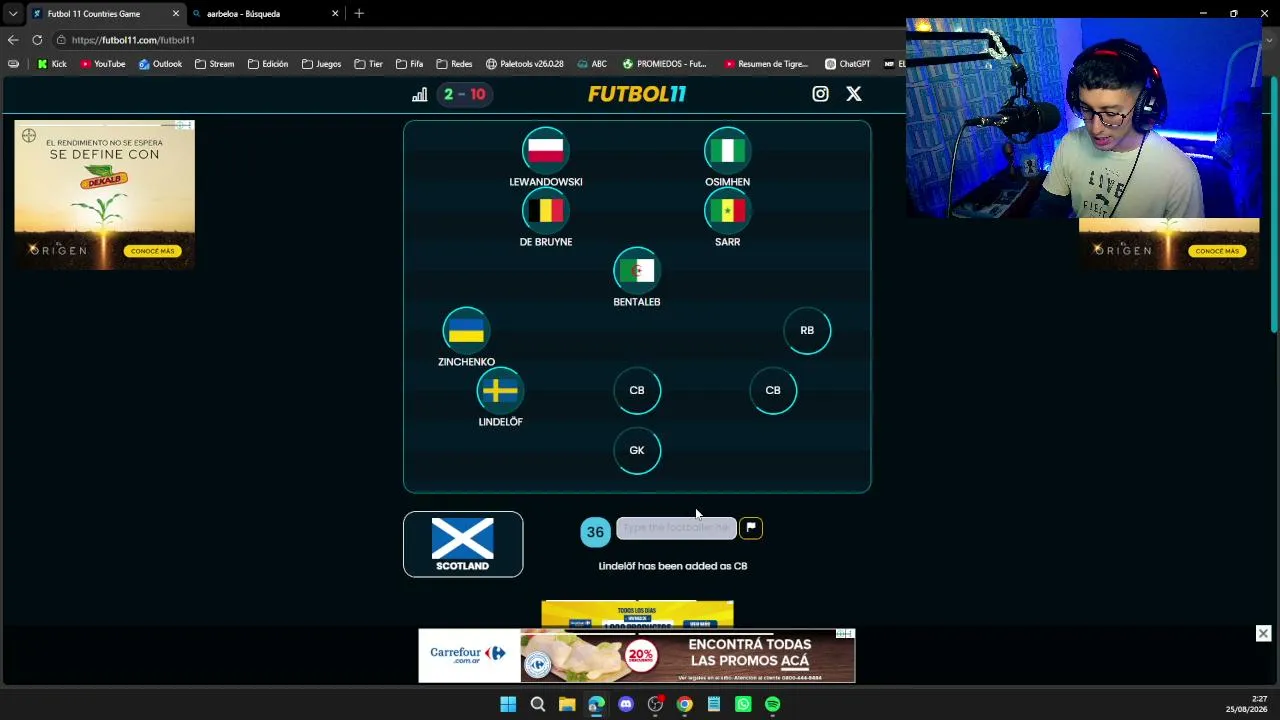Expand the Stream bookmarks folder
The width and height of the screenshot is (1280, 720).
214,64
